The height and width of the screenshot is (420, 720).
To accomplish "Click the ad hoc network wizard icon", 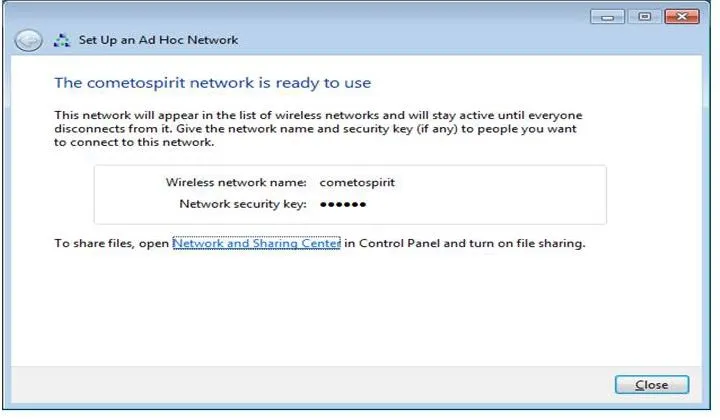I will [62, 40].
